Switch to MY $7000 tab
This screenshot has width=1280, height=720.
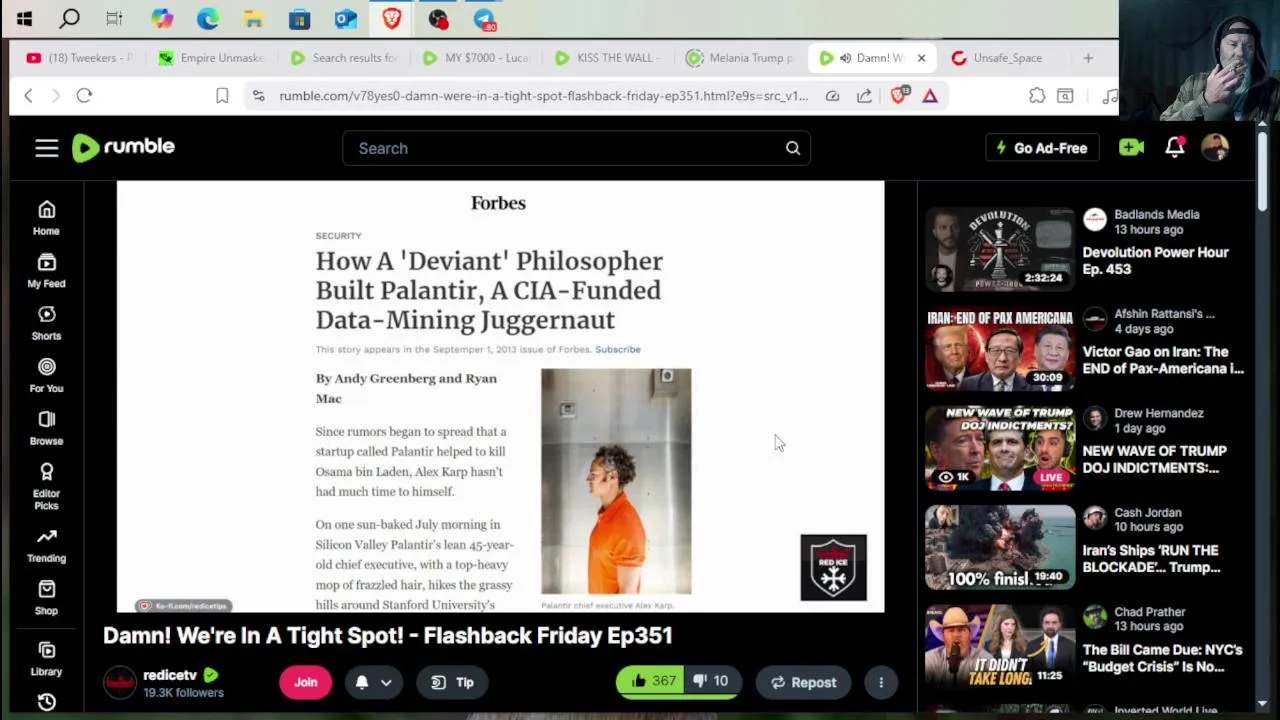[476, 58]
